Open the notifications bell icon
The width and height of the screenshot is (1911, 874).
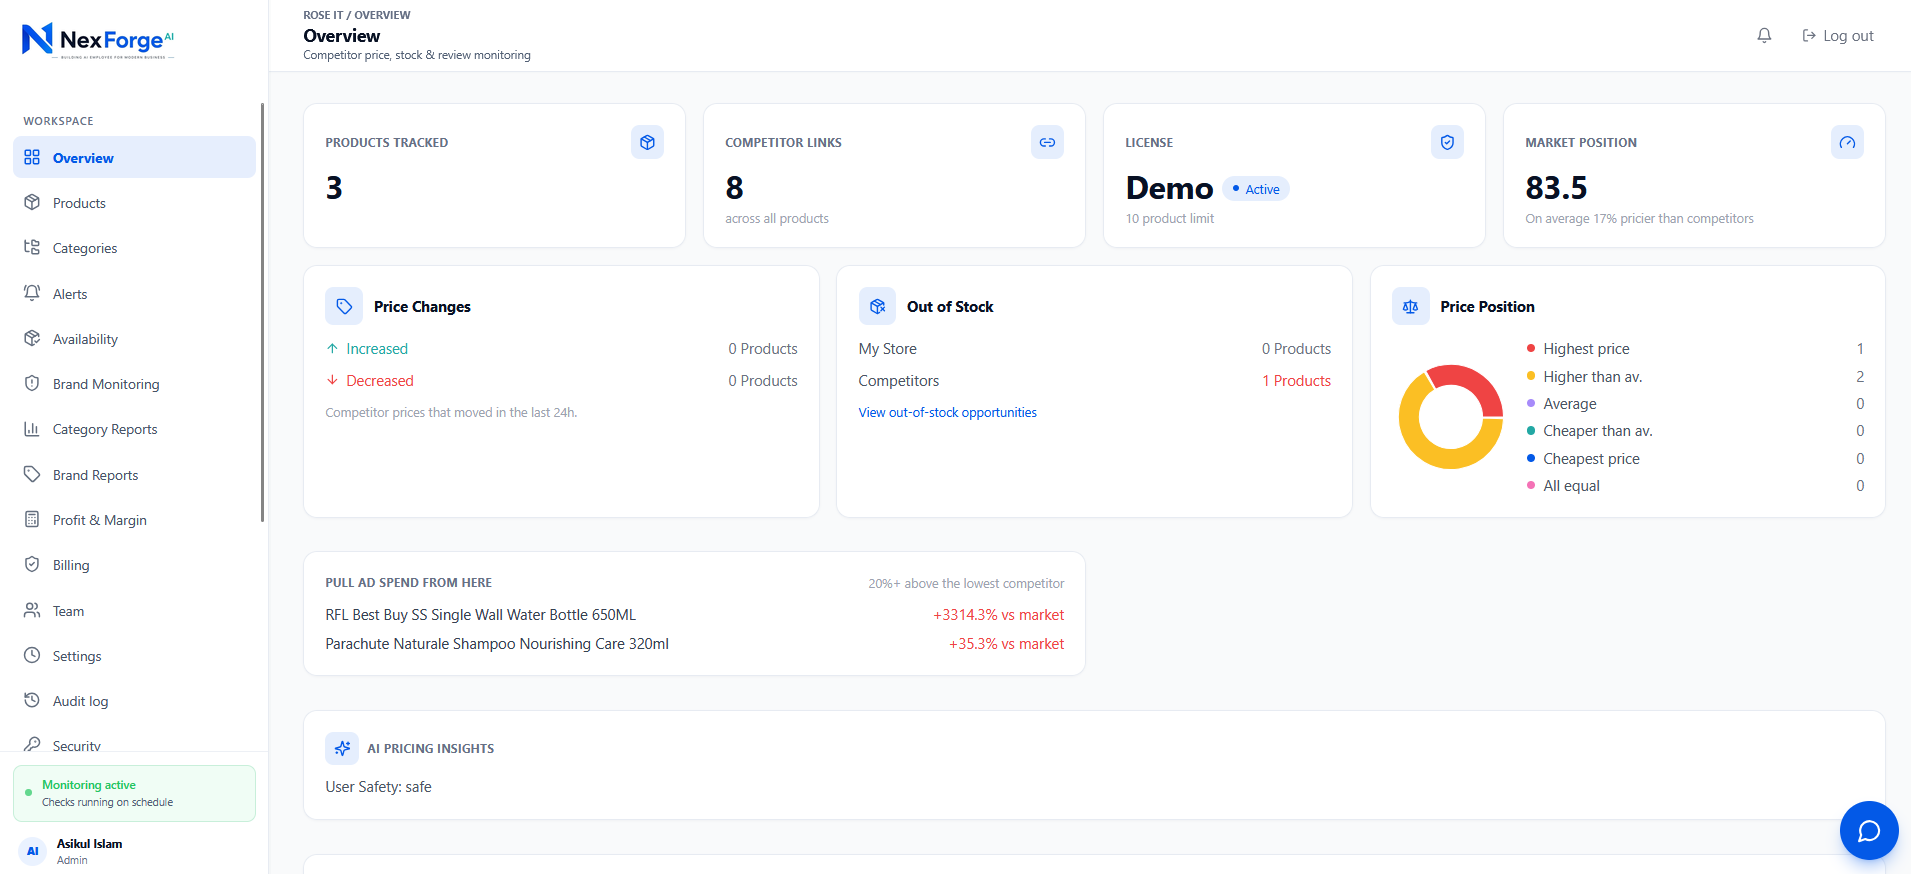1764,36
